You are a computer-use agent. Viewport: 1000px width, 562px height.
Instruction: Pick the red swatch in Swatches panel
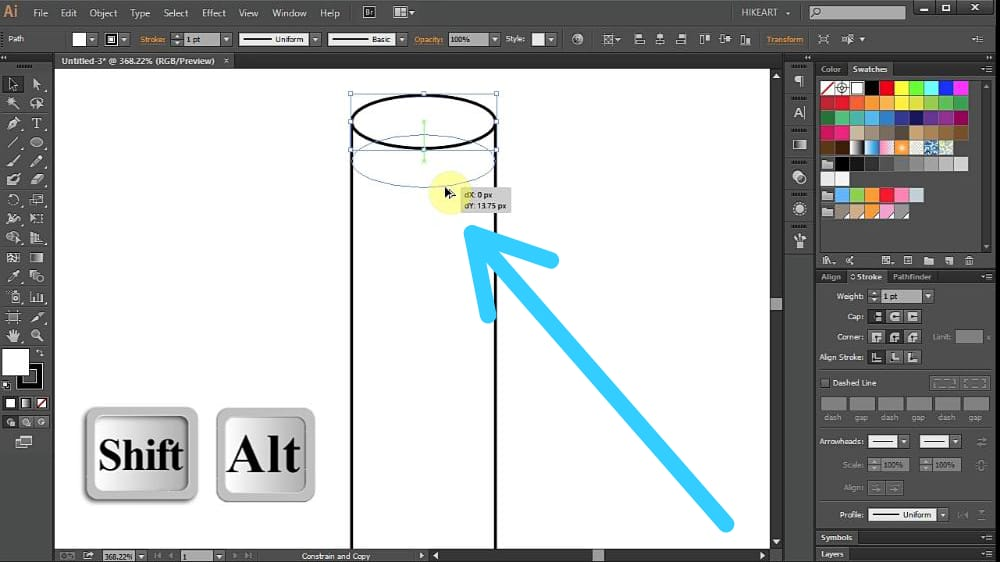[x=886, y=88]
